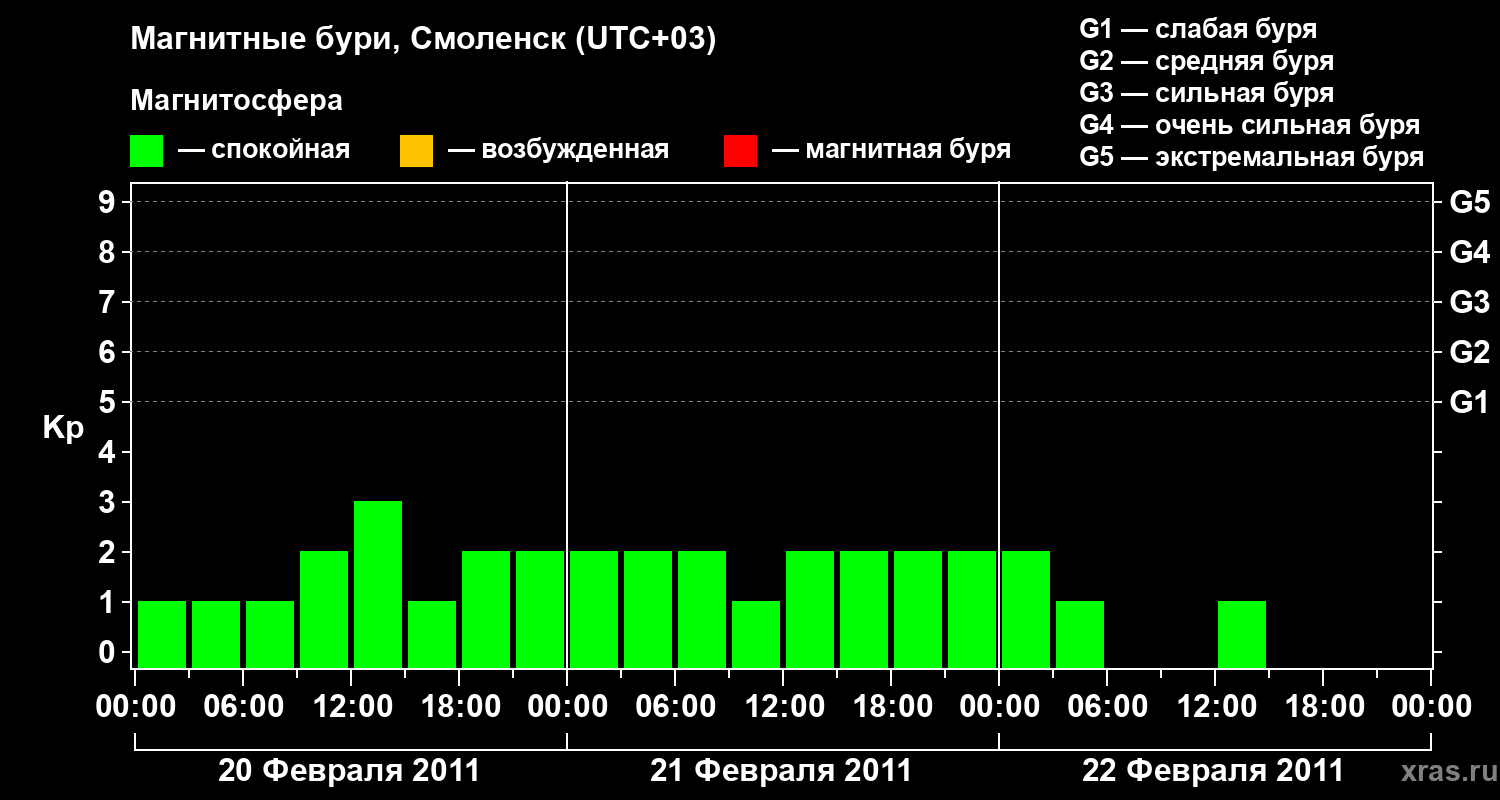Click the 'G3 — сильная буря' legend line
Viewport: 1500px width, 800px height.
point(1207,93)
